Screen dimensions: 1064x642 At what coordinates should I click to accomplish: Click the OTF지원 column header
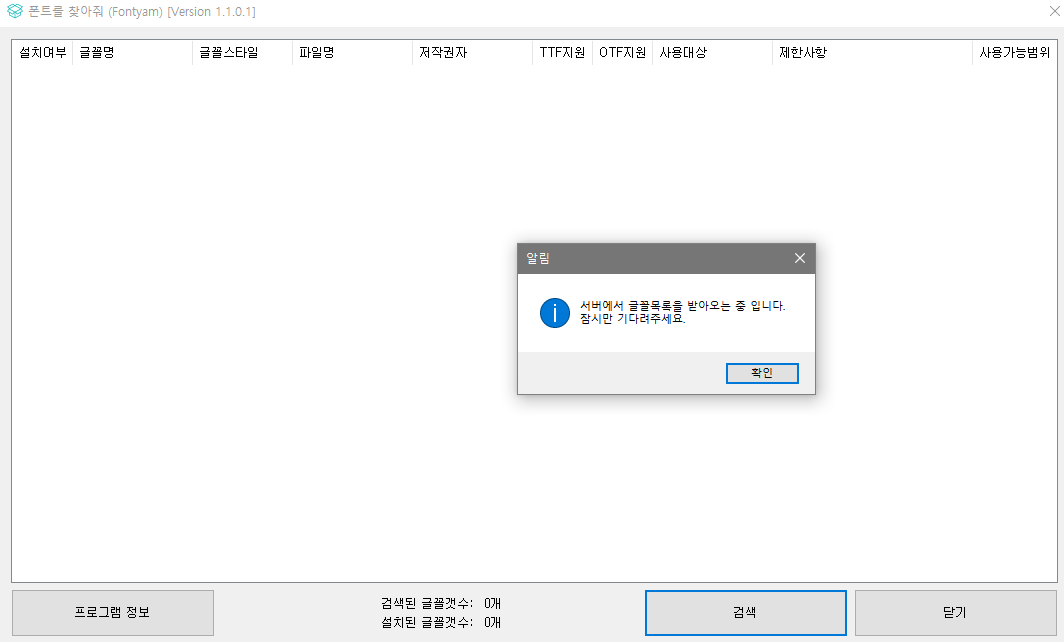coord(622,52)
